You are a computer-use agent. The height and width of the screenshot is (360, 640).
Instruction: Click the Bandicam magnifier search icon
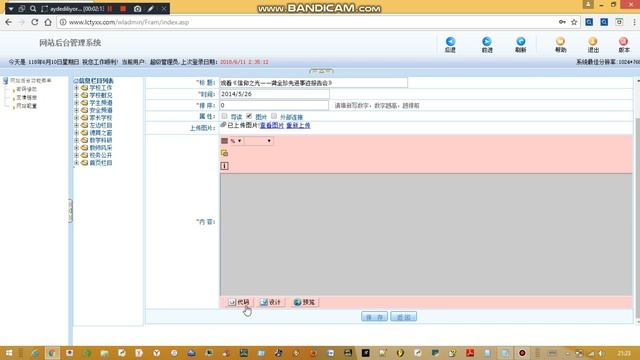[x=33, y=9]
